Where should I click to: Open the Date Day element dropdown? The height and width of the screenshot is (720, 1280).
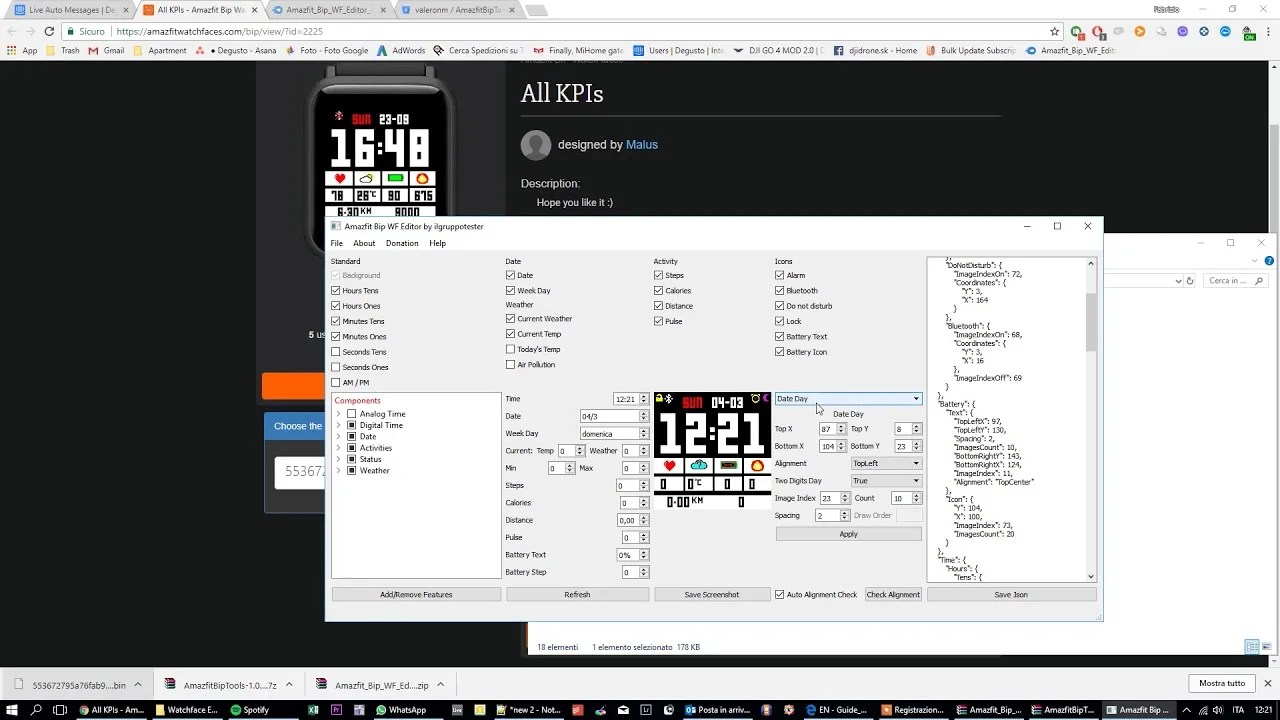click(848, 399)
